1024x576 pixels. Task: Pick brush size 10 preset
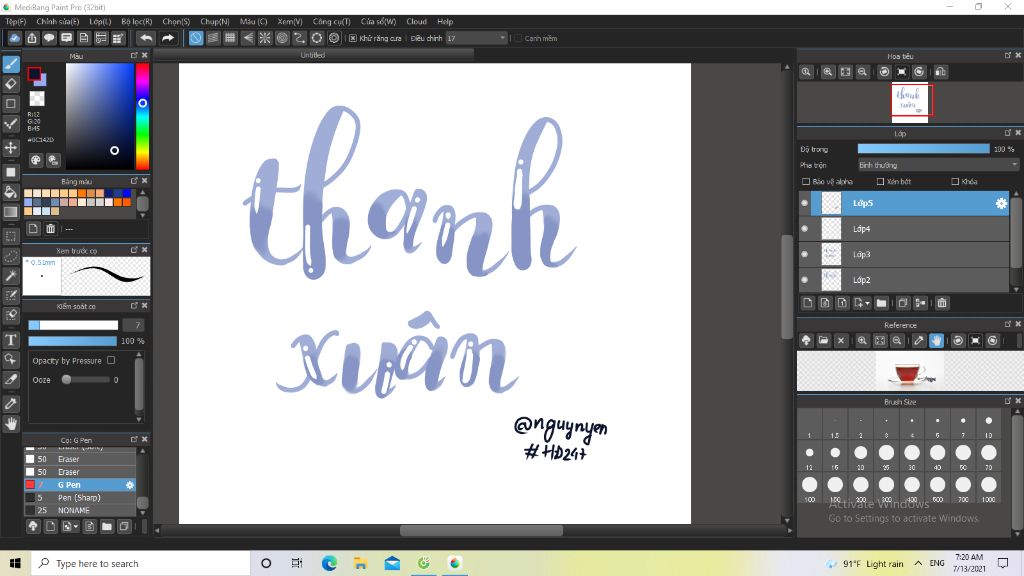point(988,425)
